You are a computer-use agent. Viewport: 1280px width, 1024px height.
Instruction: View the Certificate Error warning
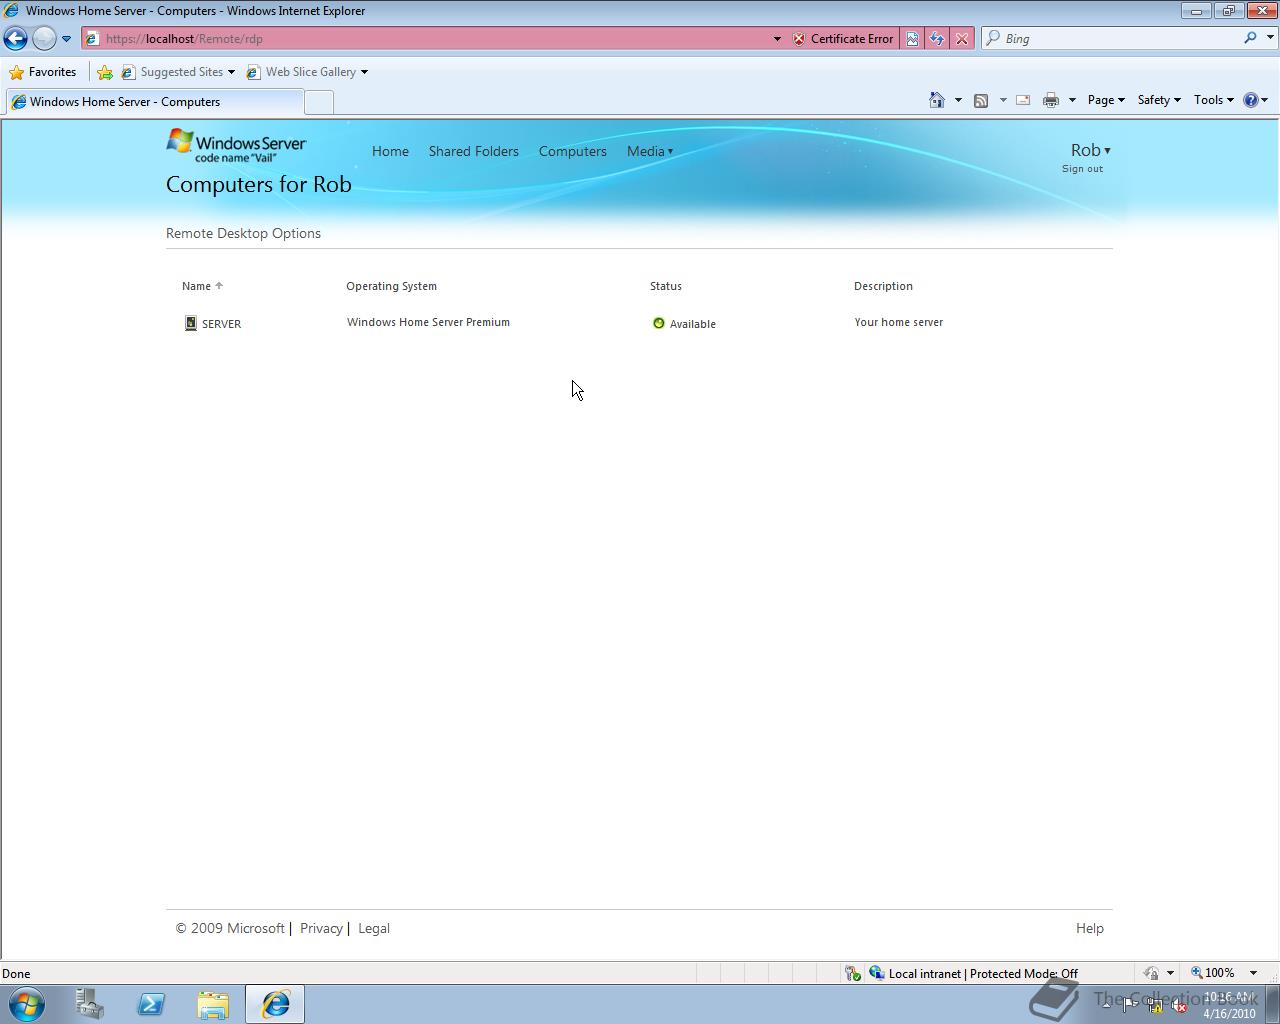843,39
